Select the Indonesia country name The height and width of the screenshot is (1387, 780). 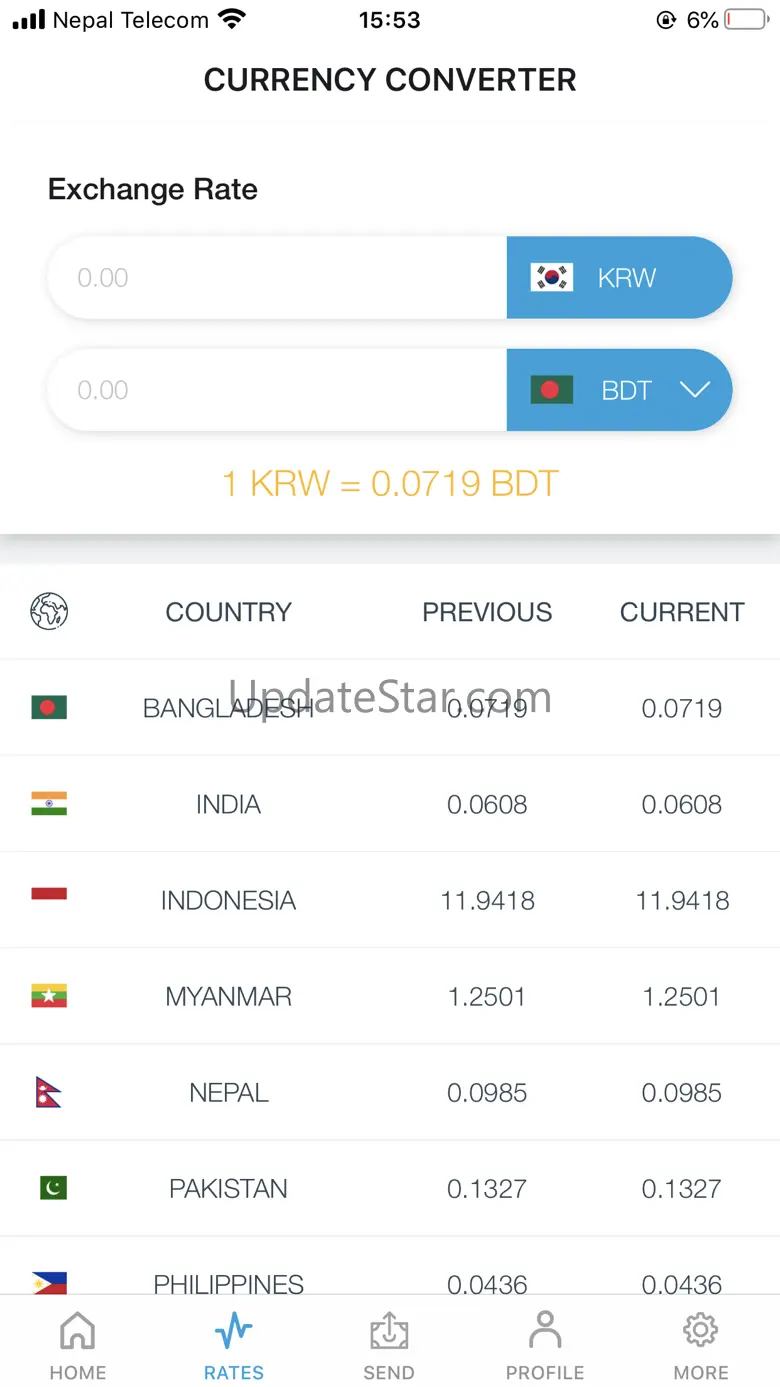[x=229, y=900]
